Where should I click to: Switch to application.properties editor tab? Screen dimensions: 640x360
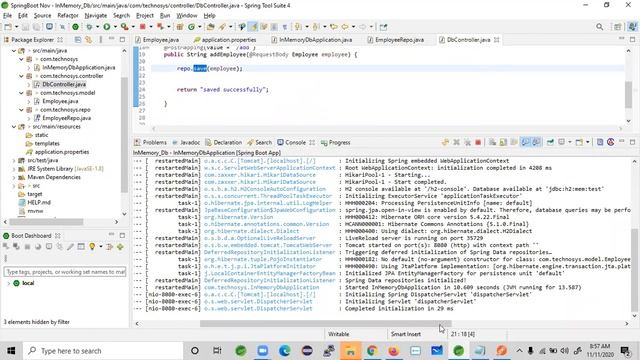[x=225, y=40]
